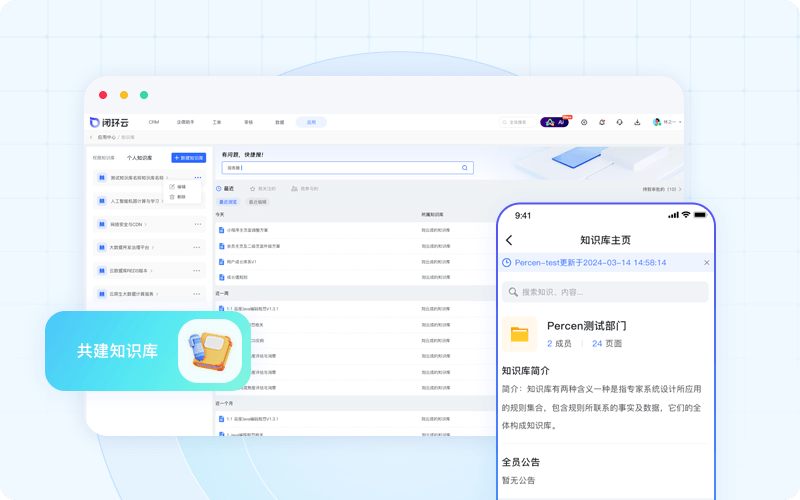The width and height of the screenshot is (800, 500).
Task: Click the AI assistant badge in header
Action: tap(554, 122)
